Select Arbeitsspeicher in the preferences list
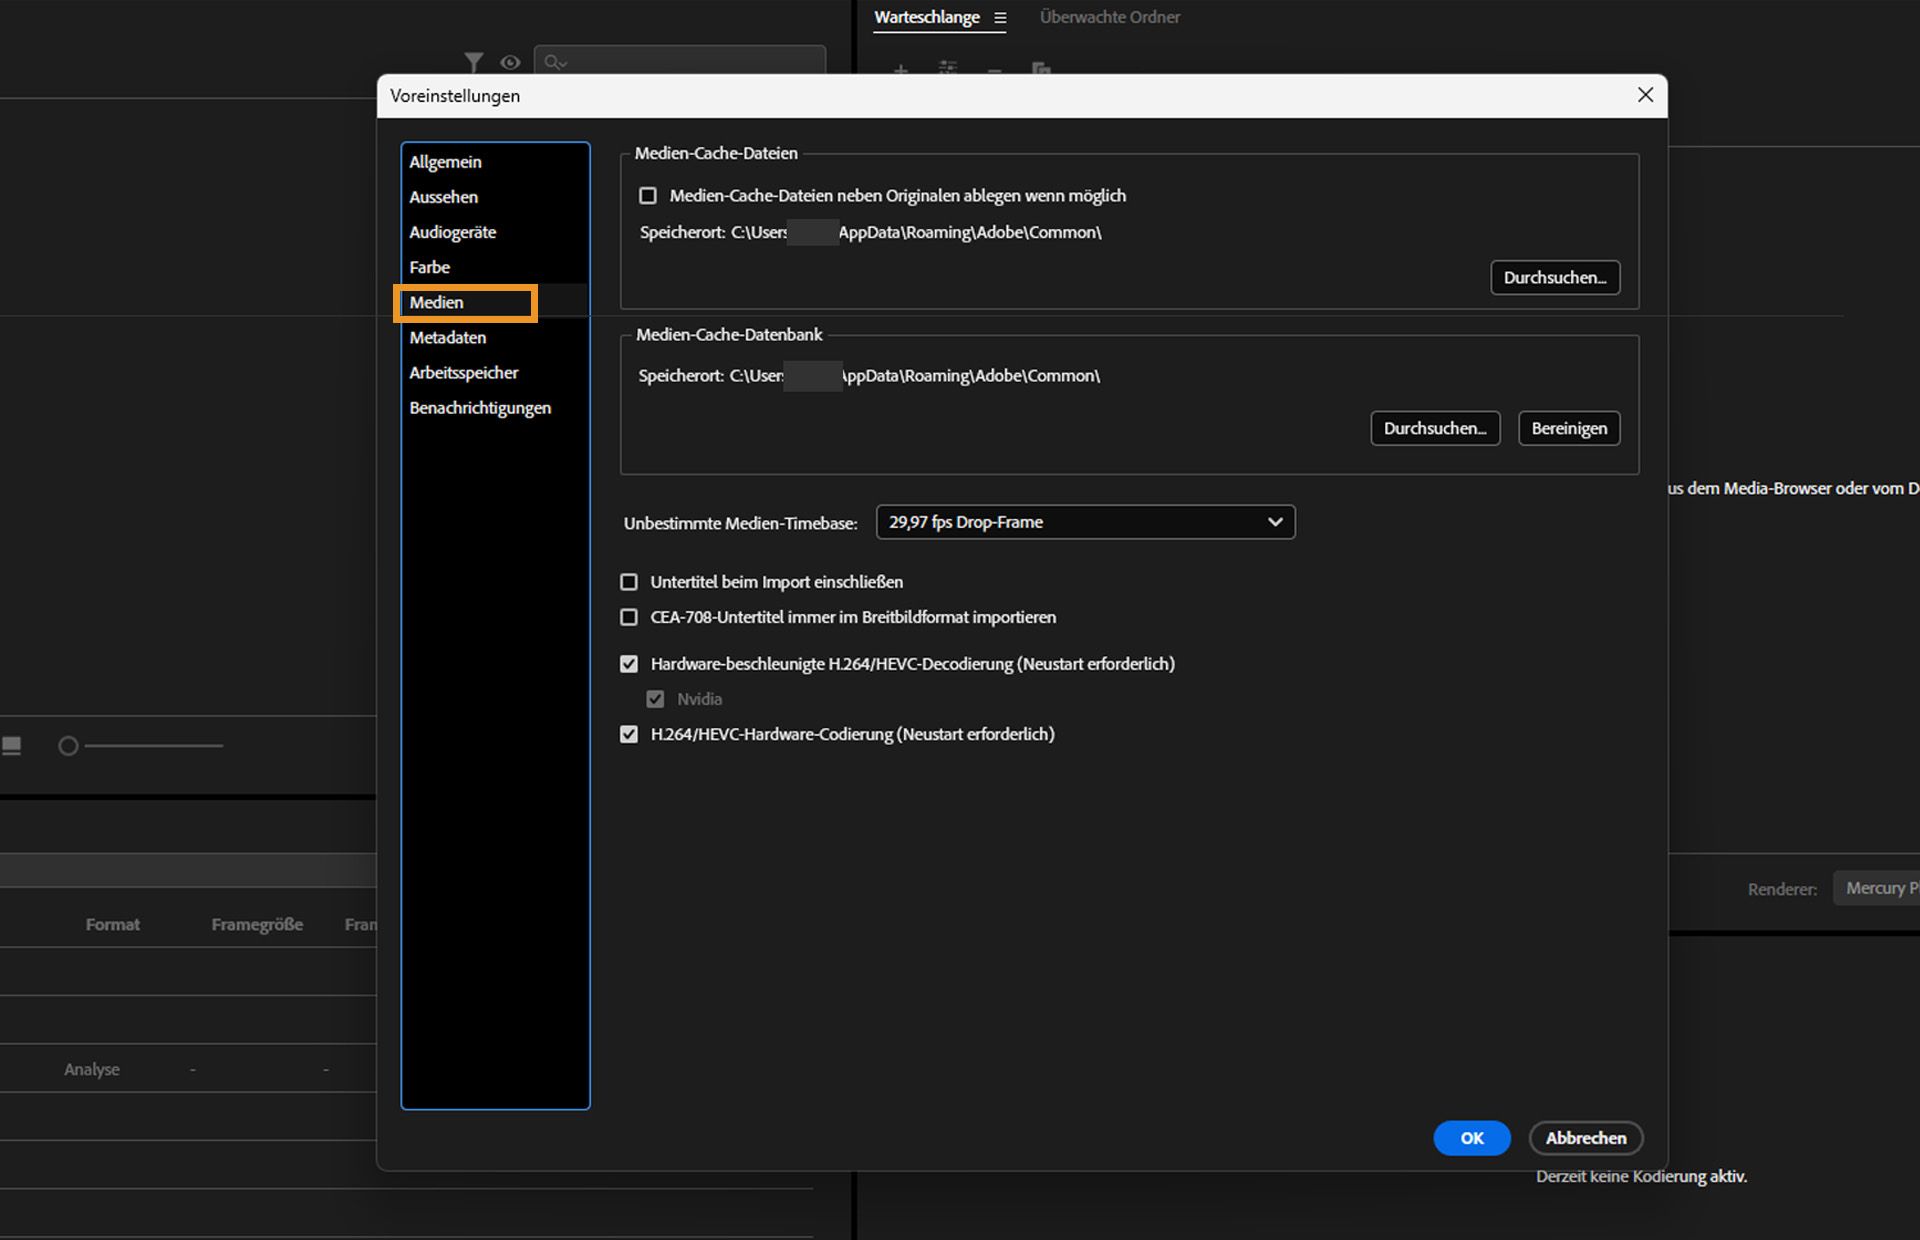This screenshot has height=1240, width=1920. click(x=463, y=373)
